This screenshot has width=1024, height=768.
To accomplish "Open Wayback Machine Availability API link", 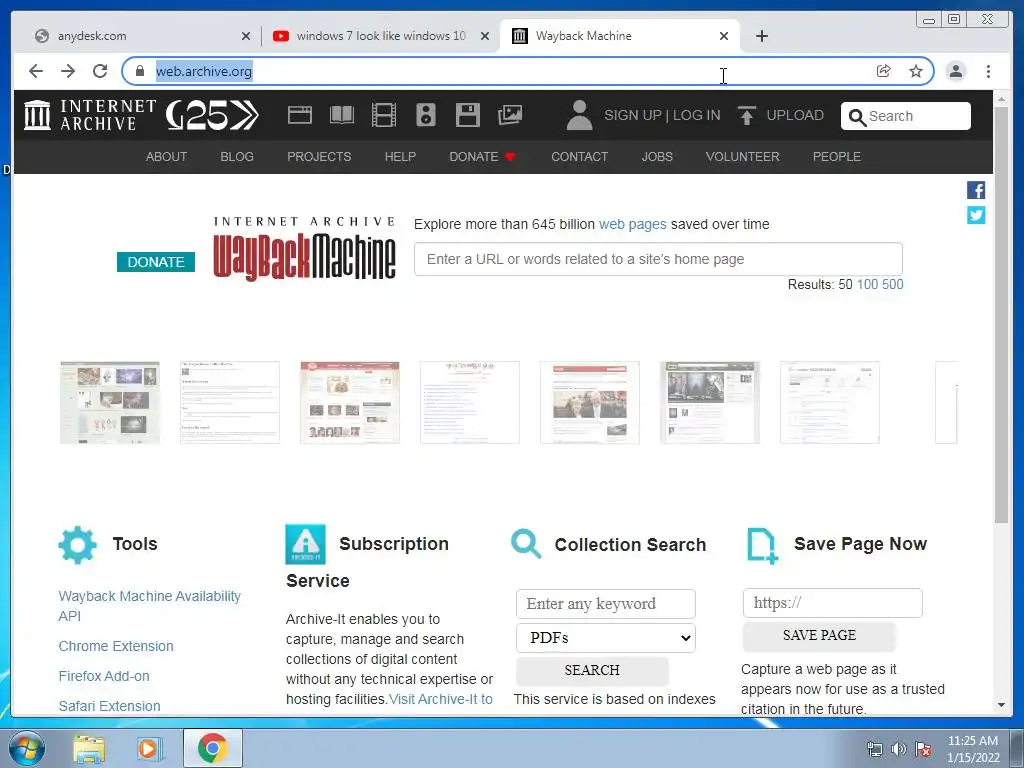I will pyautogui.click(x=150, y=606).
